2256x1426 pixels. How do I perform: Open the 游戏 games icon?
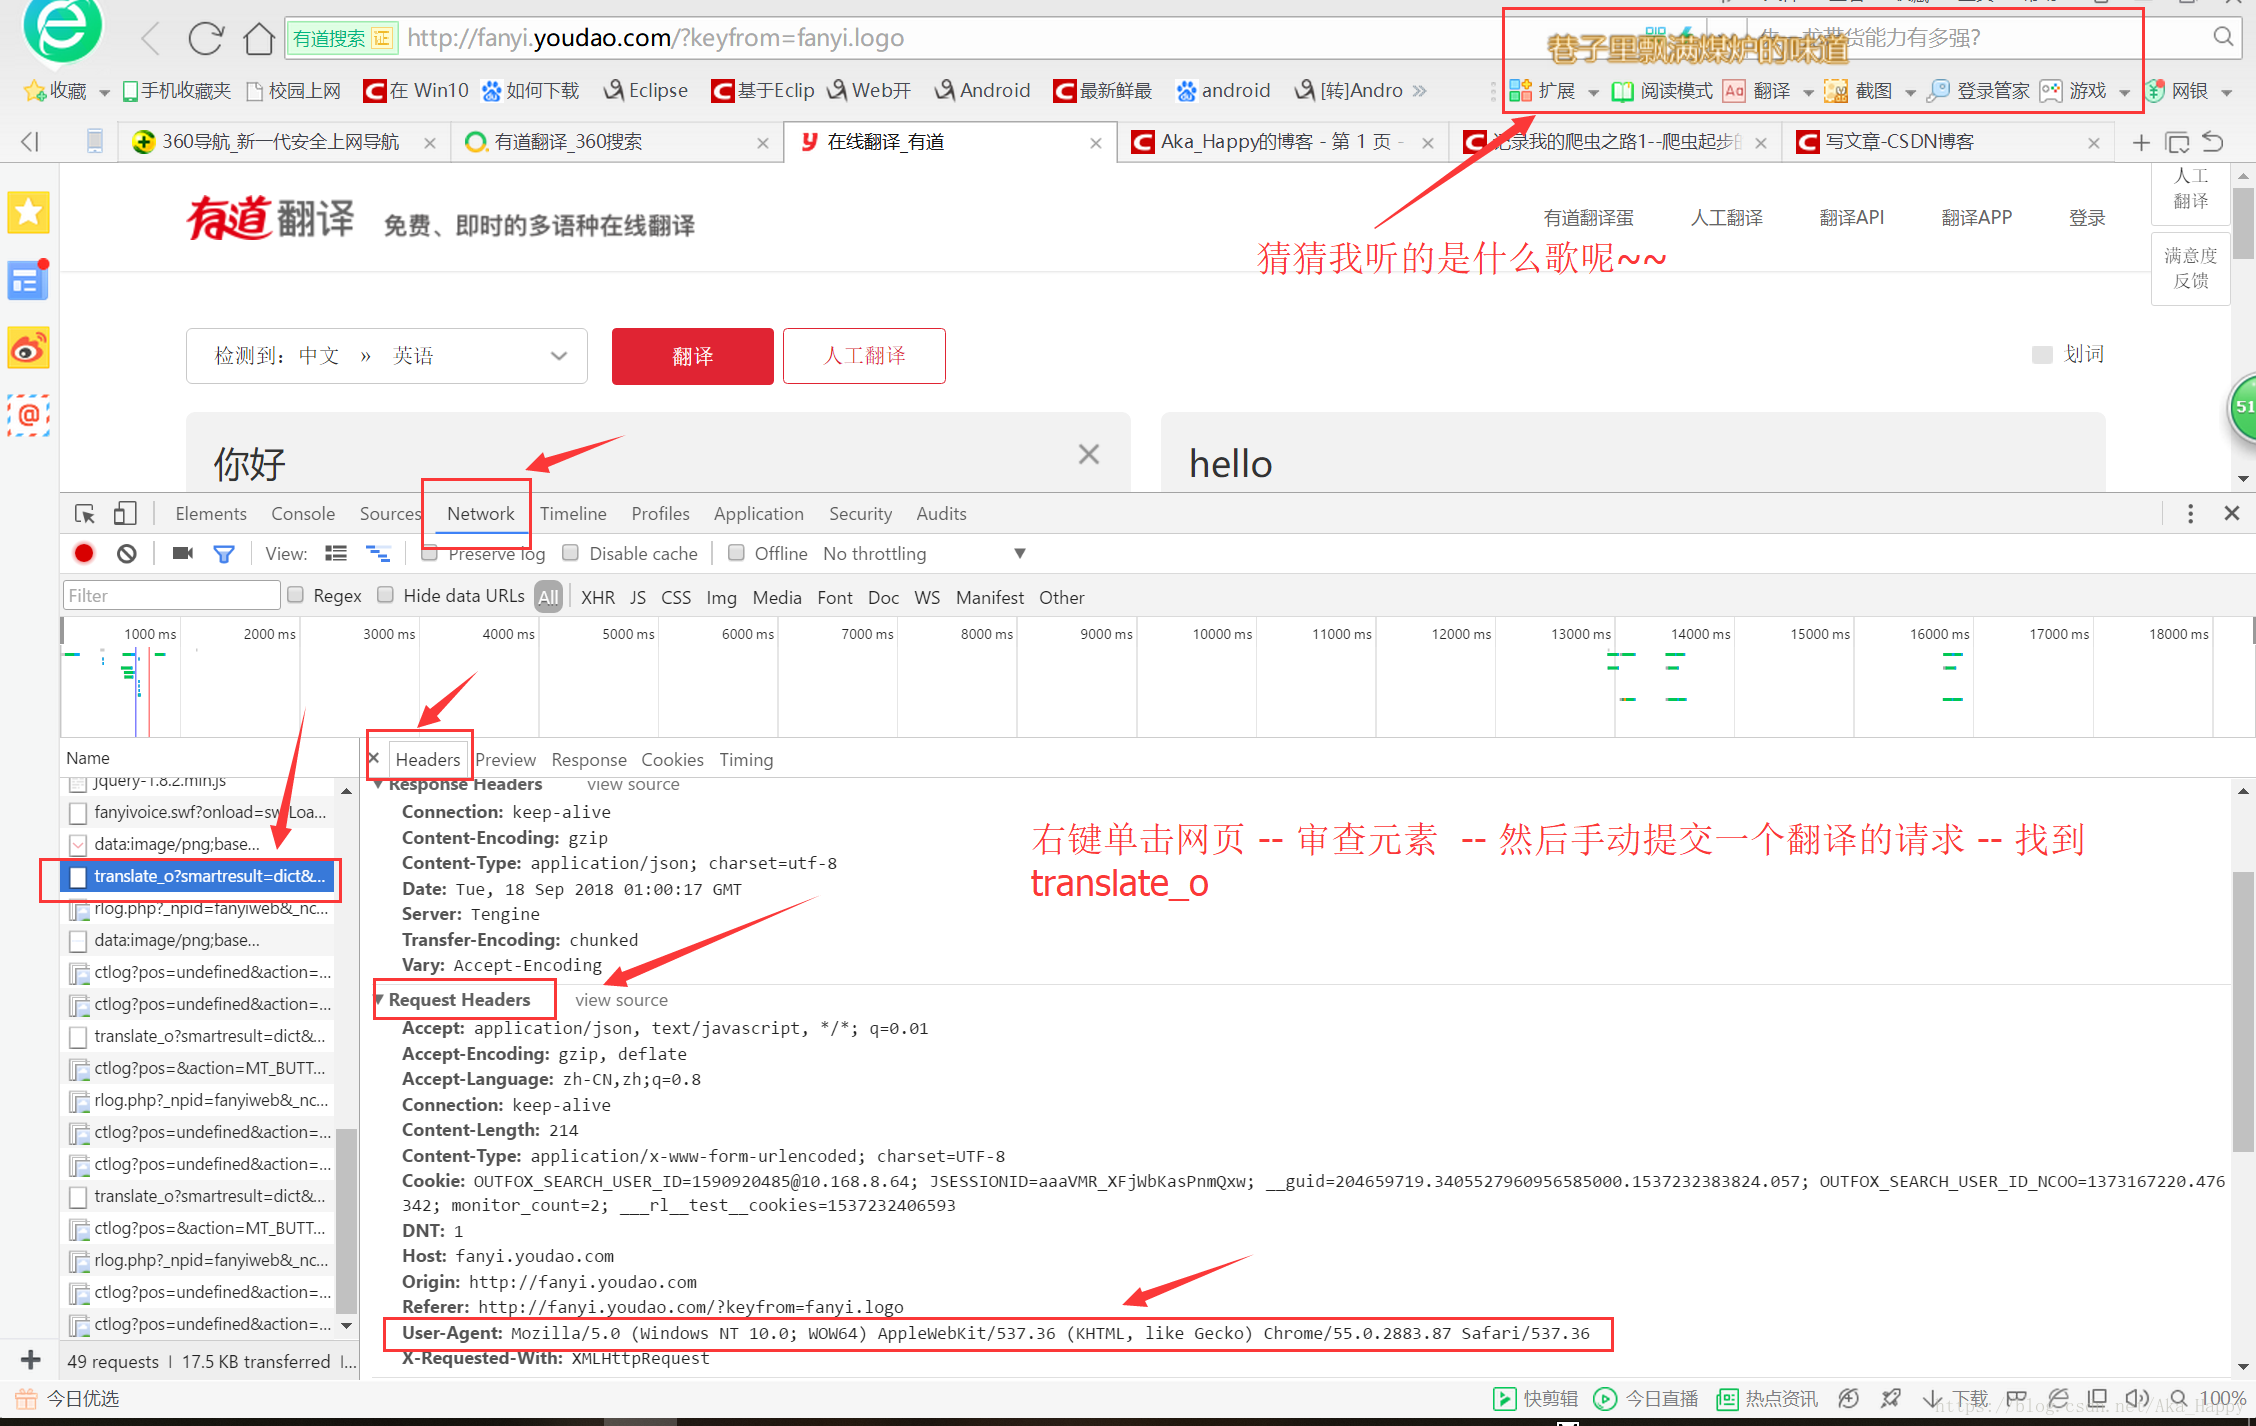(x=2051, y=91)
